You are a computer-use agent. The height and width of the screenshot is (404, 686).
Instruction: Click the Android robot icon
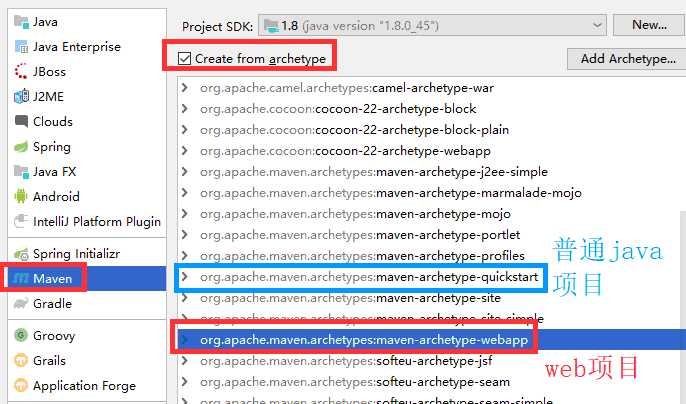21,196
